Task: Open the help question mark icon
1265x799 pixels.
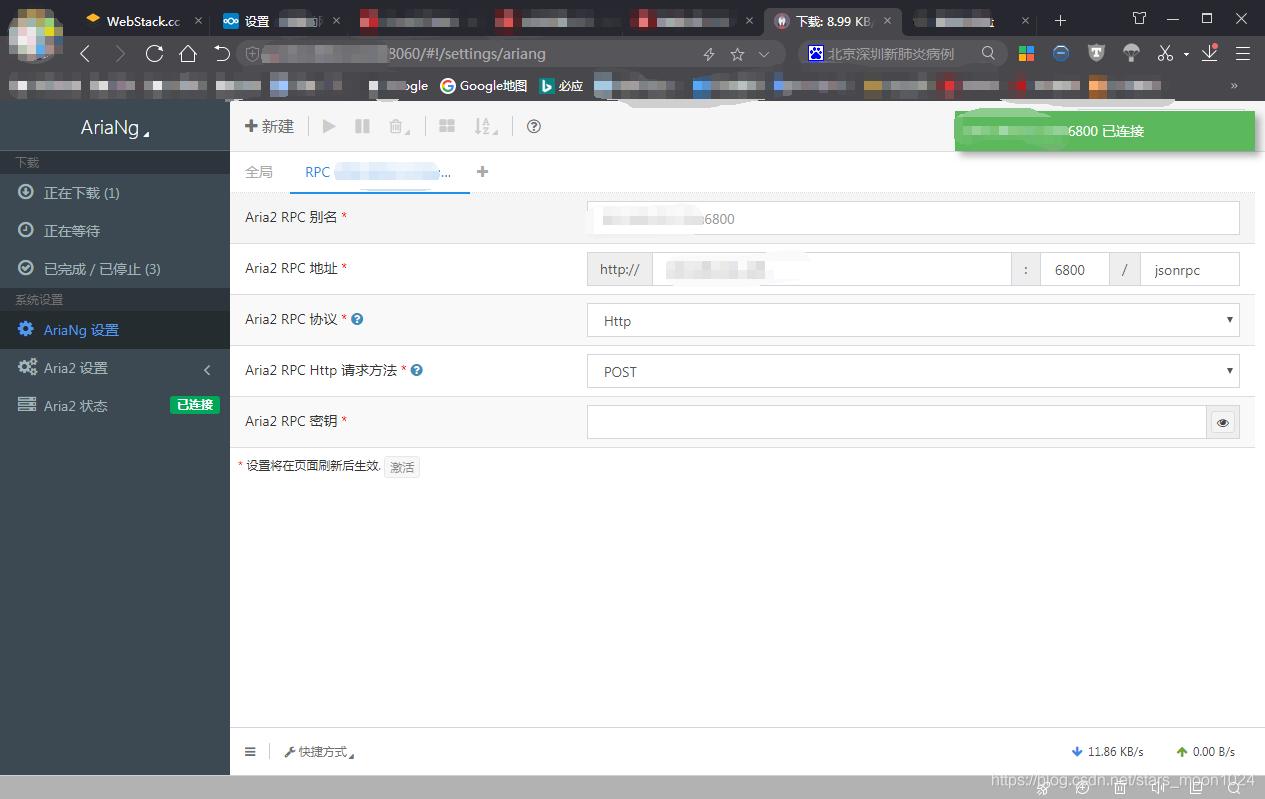Action: pyautogui.click(x=533, y=126)
